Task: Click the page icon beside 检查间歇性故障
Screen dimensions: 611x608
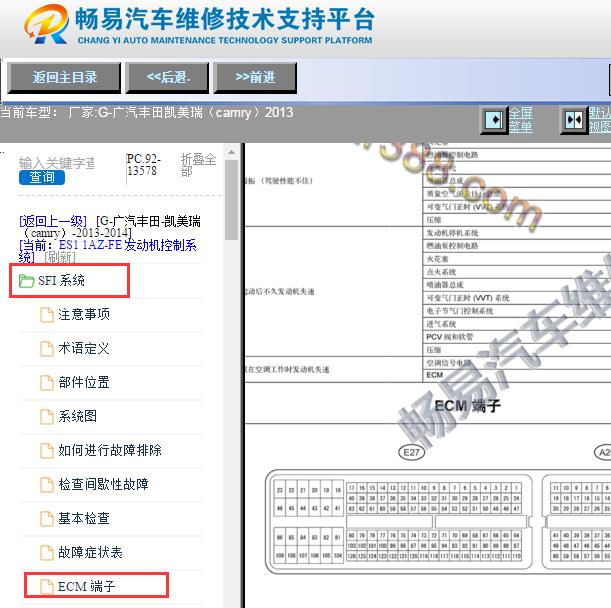Action: pos(47,485)
